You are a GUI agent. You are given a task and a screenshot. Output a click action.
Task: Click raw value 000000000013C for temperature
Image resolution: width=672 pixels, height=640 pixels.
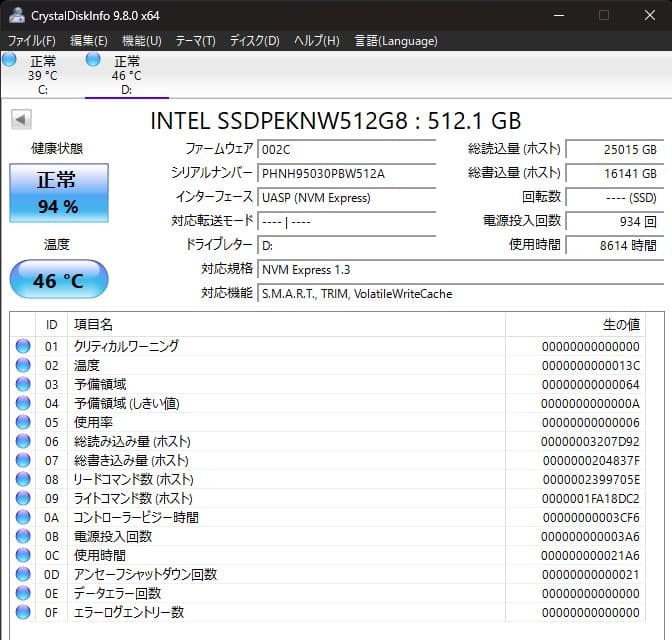coord(591,366)
